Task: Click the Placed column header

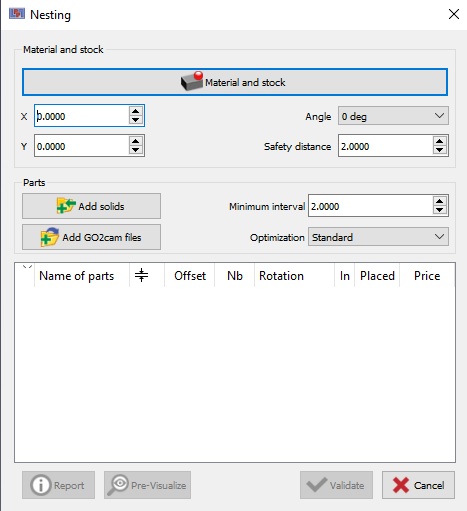Action: (x=377, y=275)
